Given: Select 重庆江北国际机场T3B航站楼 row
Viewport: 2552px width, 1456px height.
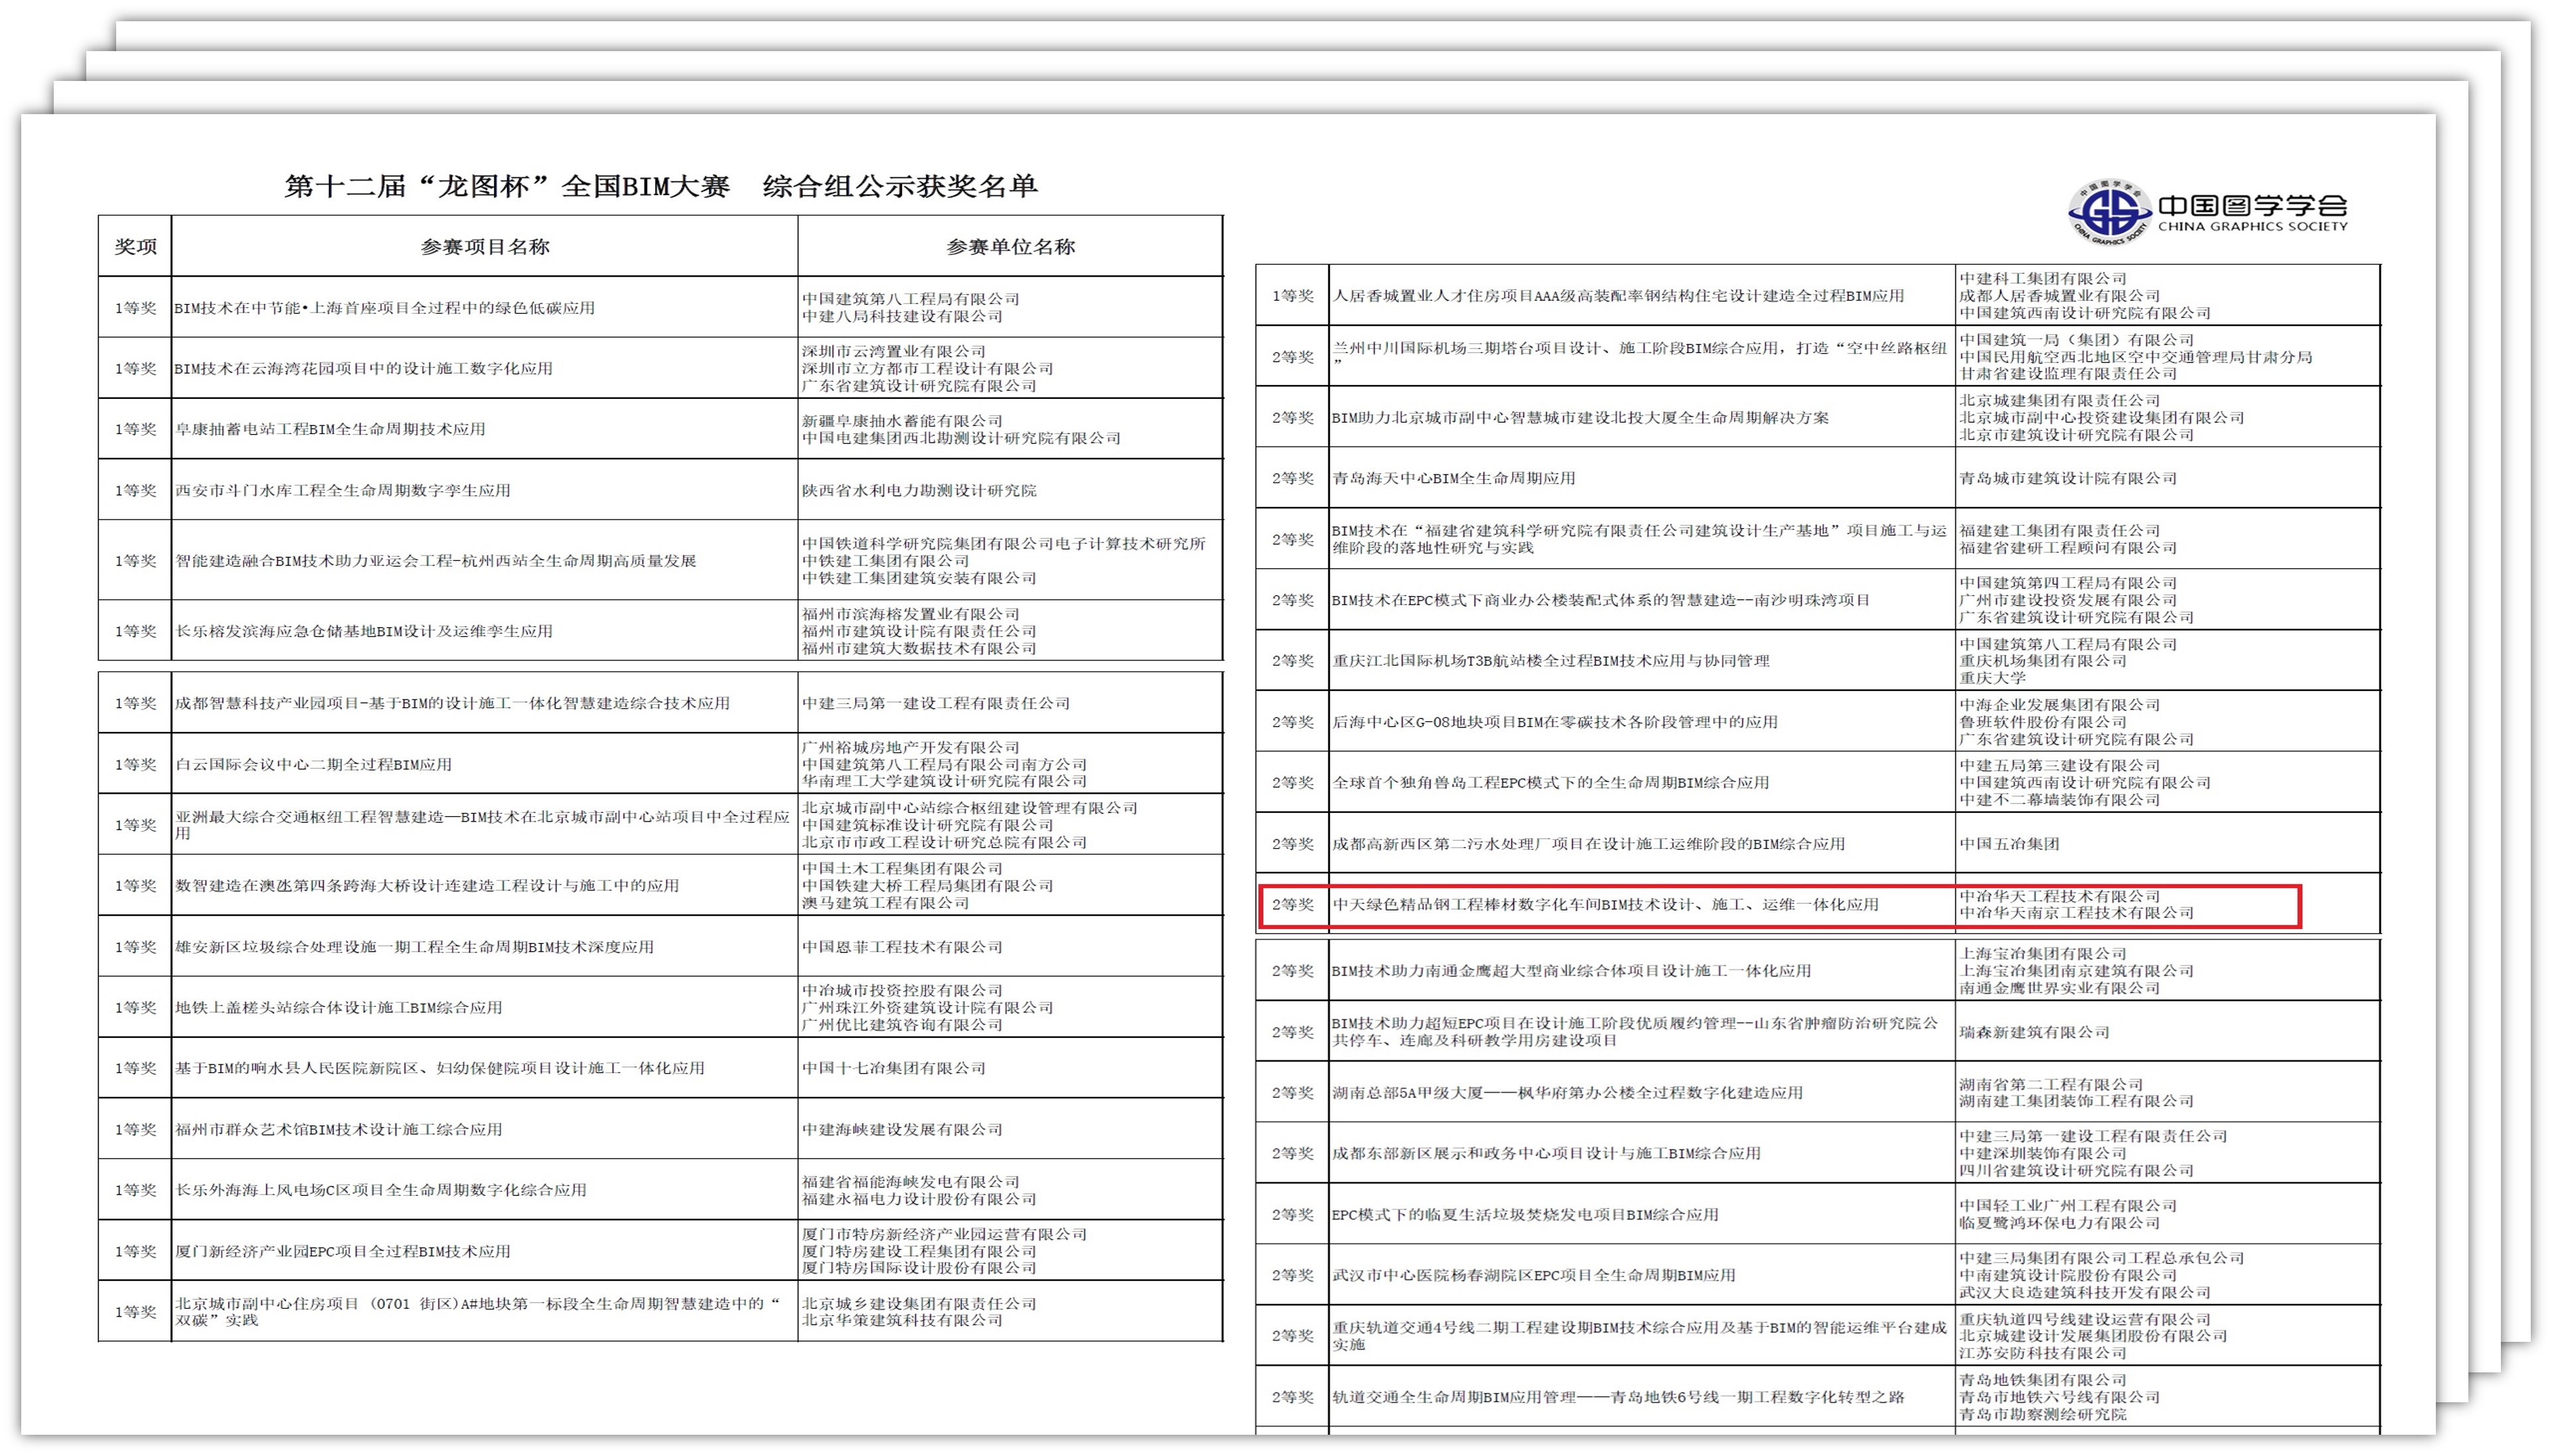Looking at the screenshot, I should point(1818,660).
